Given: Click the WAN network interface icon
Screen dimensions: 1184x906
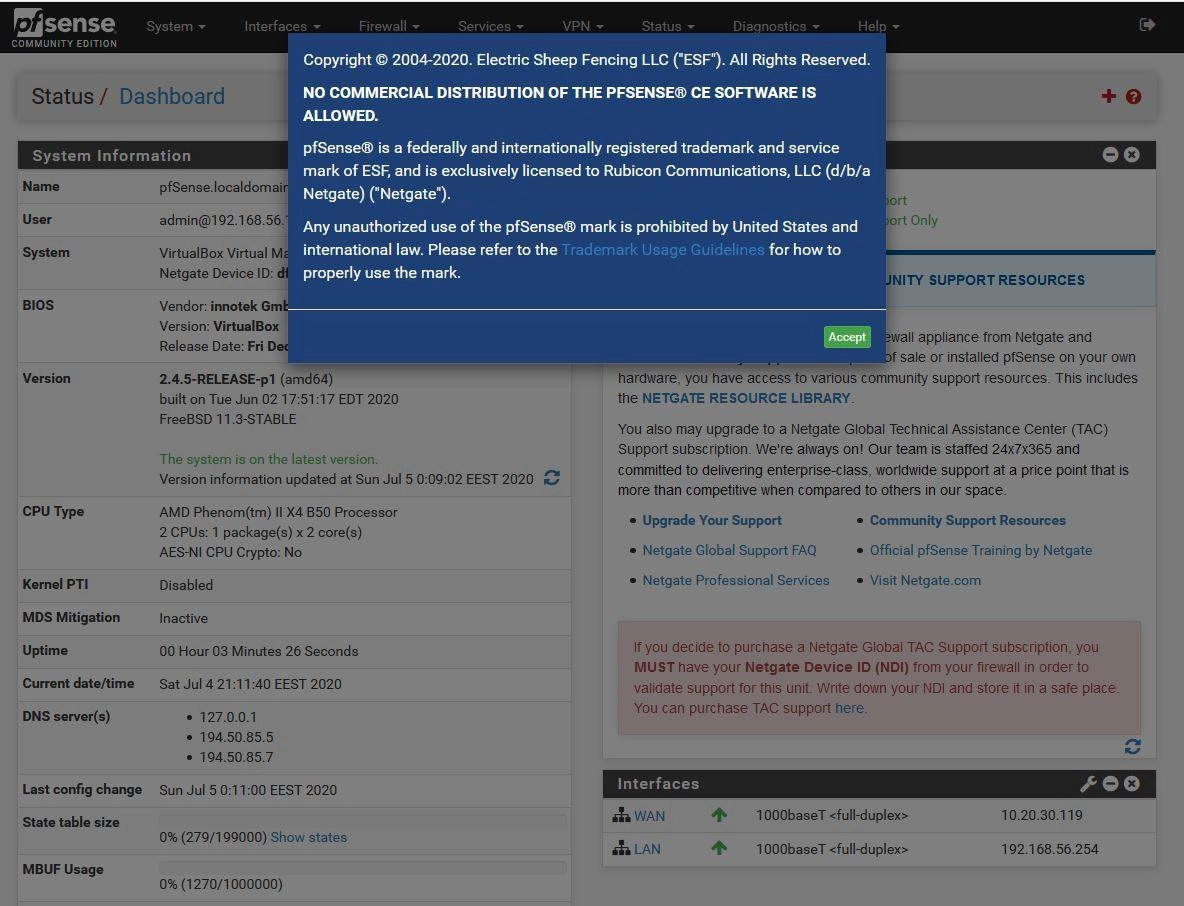Looking at the screenshot, I should (621, 815).
